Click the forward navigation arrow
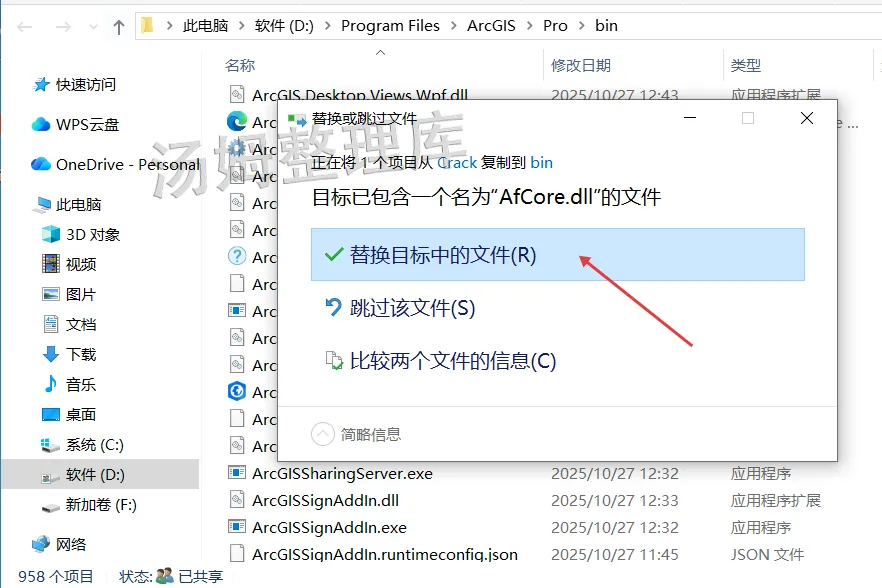 coord(64,26)
